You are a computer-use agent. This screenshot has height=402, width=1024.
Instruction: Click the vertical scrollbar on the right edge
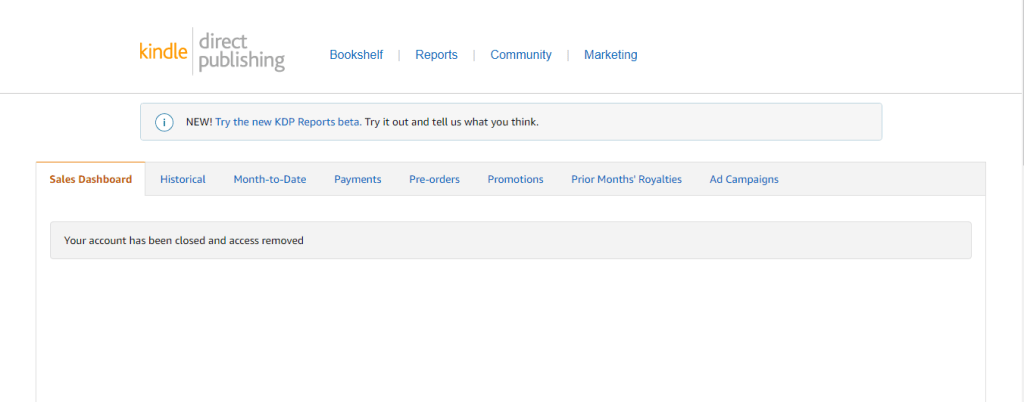pyautogui.click(x=1019, y=80)
